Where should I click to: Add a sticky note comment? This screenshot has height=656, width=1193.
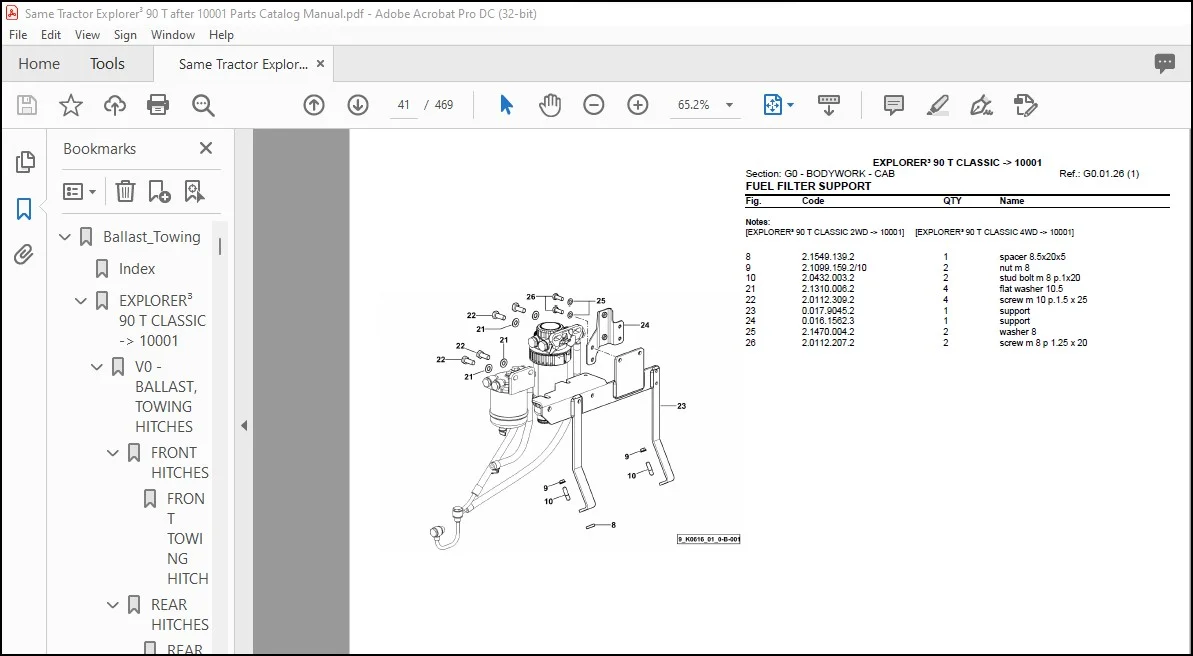(893, 105)
